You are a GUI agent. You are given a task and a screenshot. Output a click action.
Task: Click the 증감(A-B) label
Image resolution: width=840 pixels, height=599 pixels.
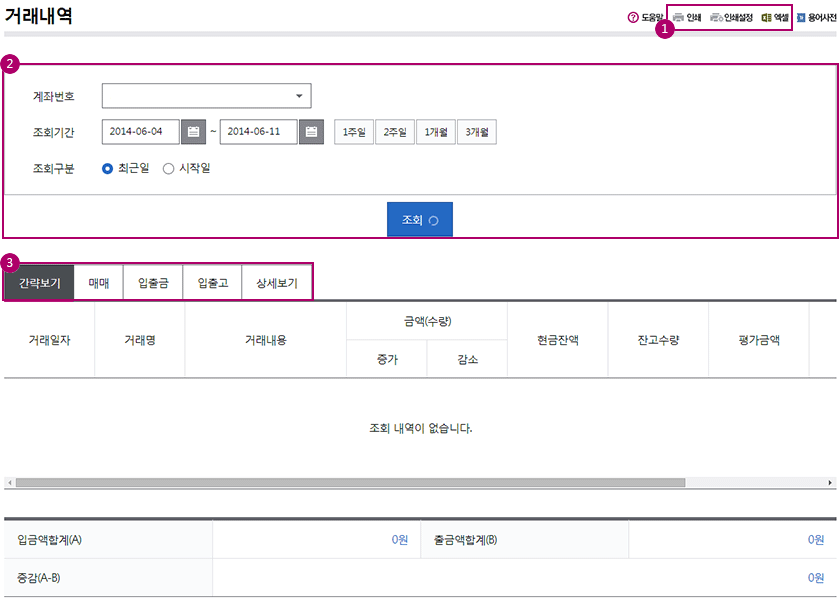[x=39, y=578]
